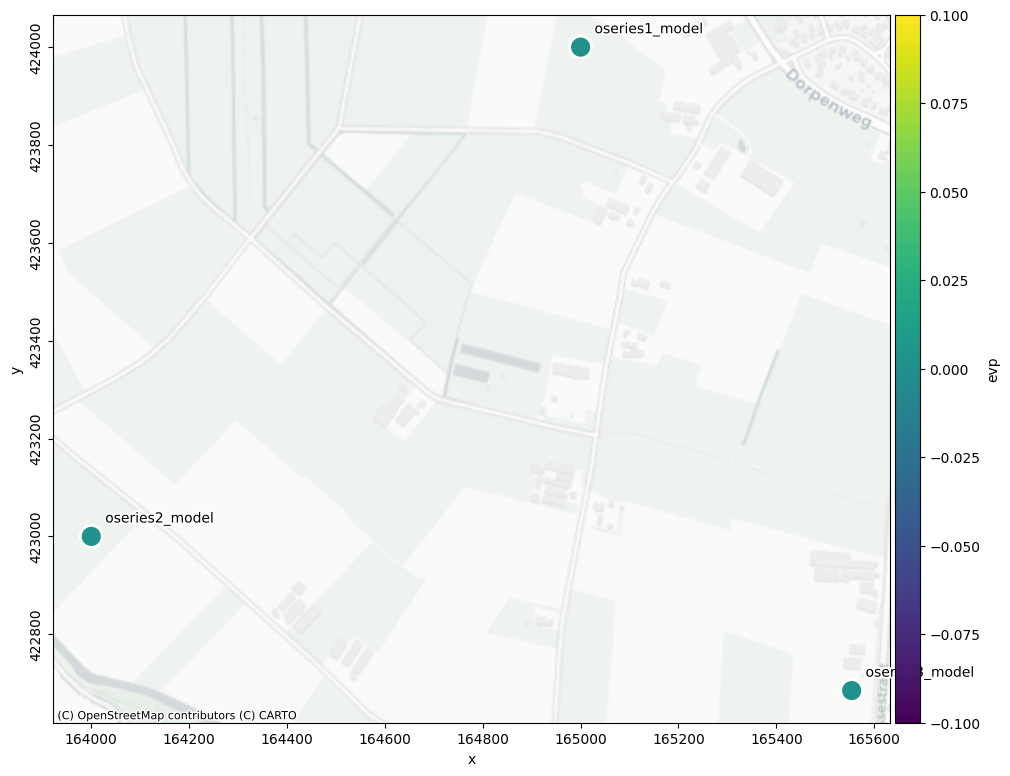Click y-axis tick label 423400
The width and height of the screenshot is (1010, 776).
35,341
